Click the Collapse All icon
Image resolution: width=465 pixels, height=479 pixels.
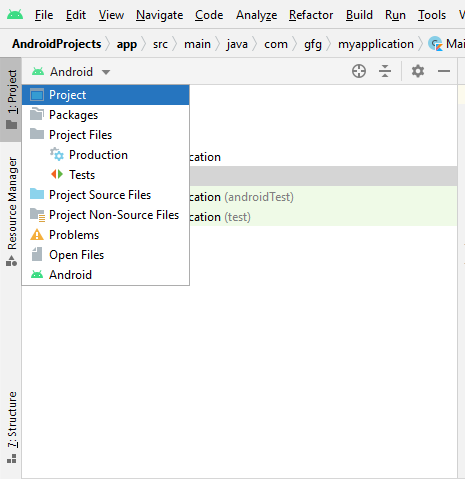[385, 71]
